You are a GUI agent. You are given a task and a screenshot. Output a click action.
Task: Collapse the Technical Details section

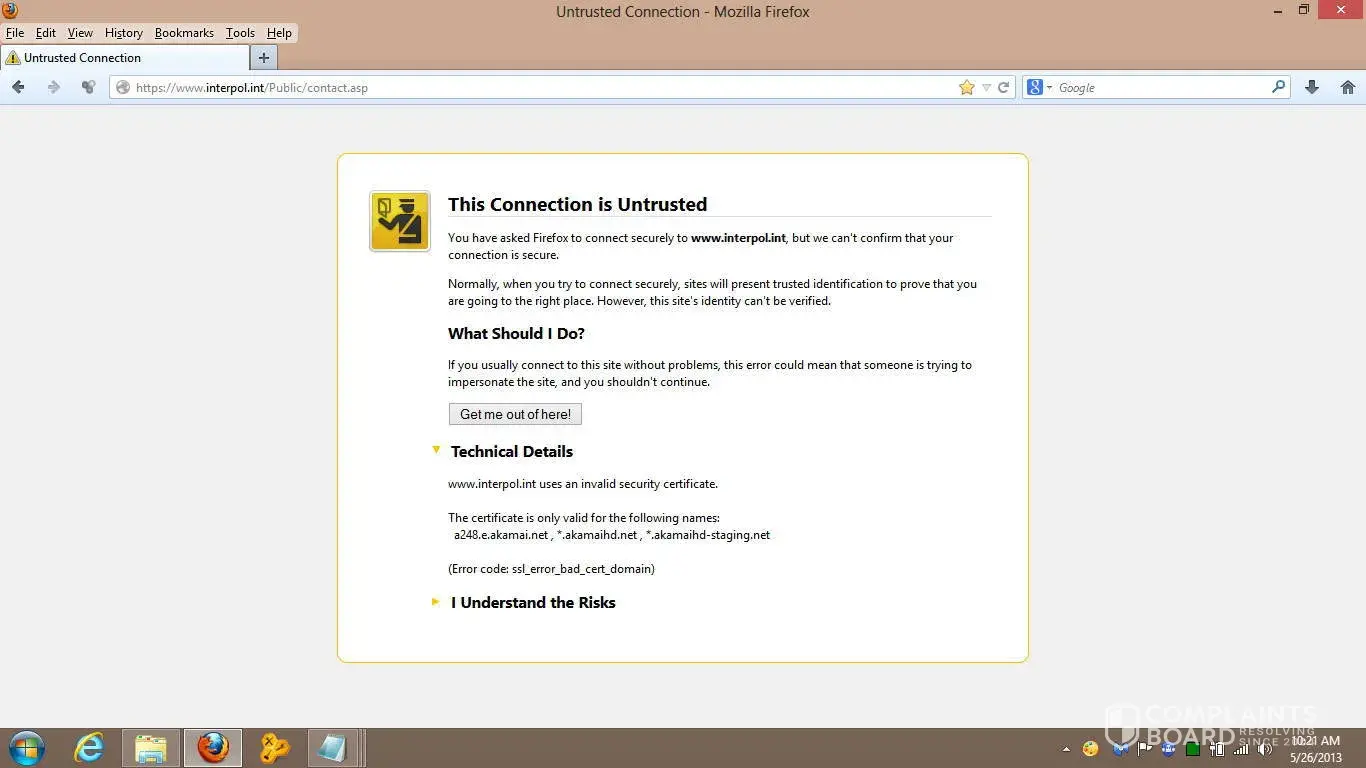436,451
